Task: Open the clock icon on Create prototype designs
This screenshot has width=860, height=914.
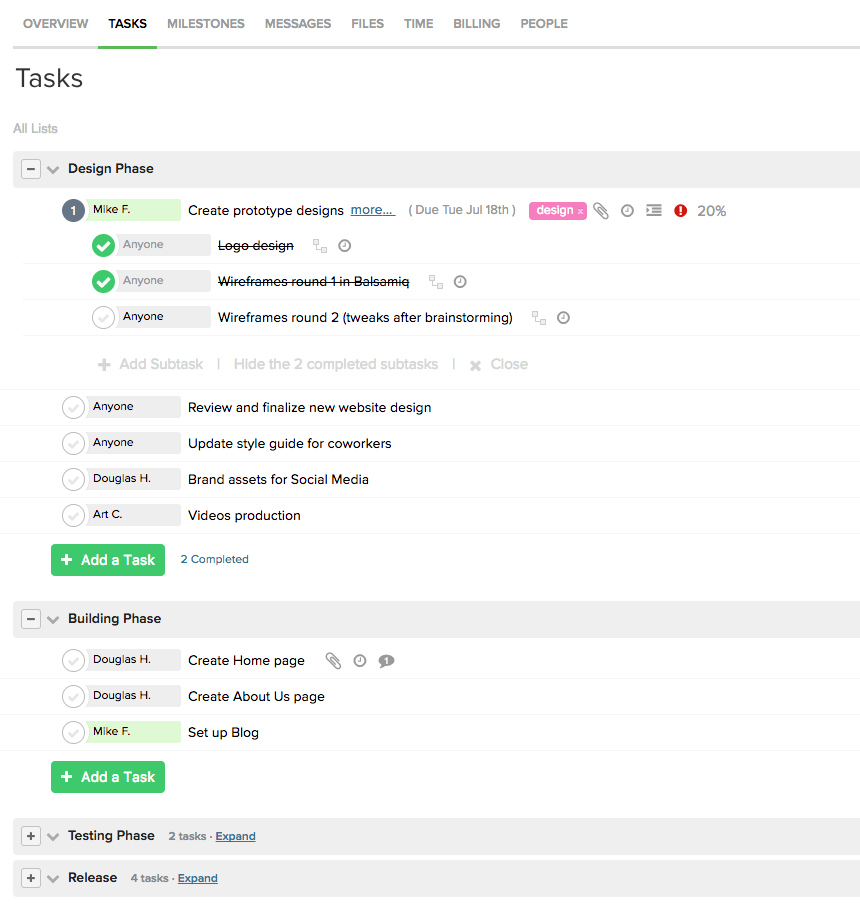Action: [x=627, y=211]
